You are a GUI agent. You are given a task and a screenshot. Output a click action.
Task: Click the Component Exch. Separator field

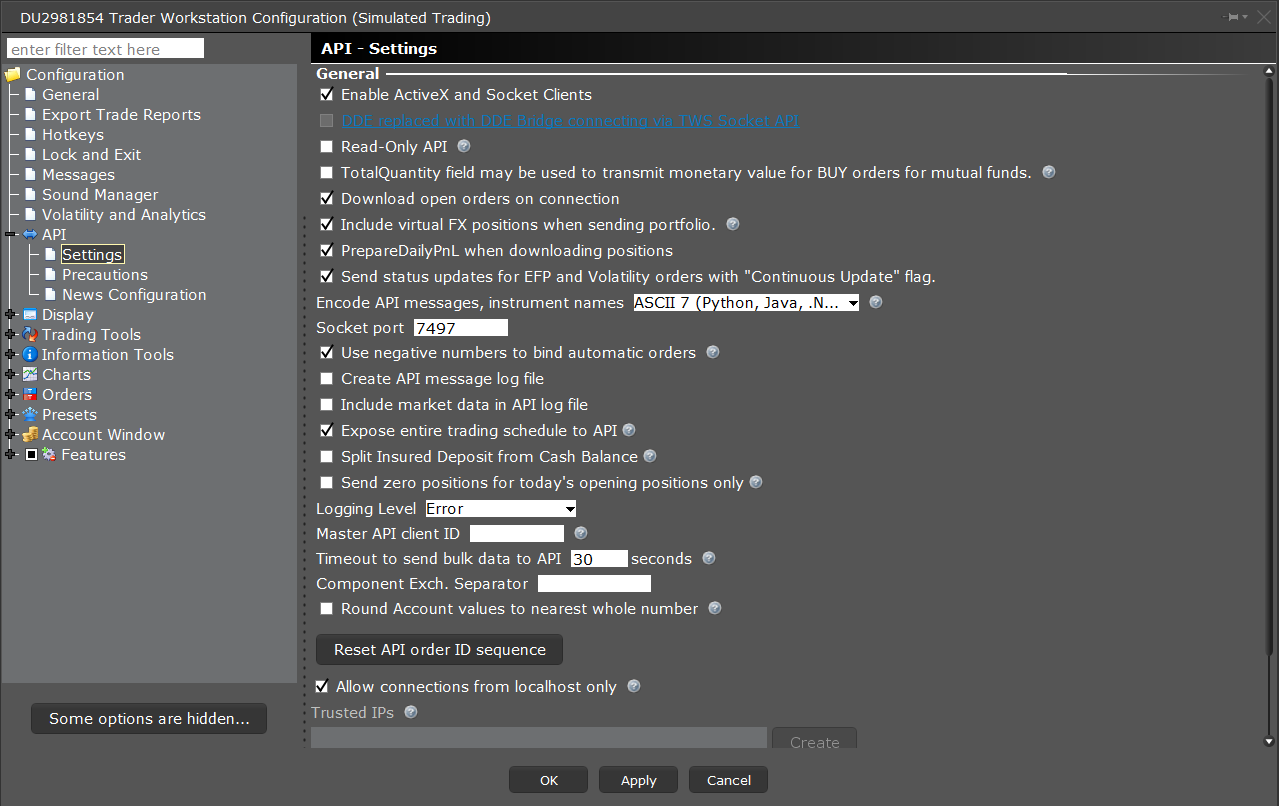point(594,584)
